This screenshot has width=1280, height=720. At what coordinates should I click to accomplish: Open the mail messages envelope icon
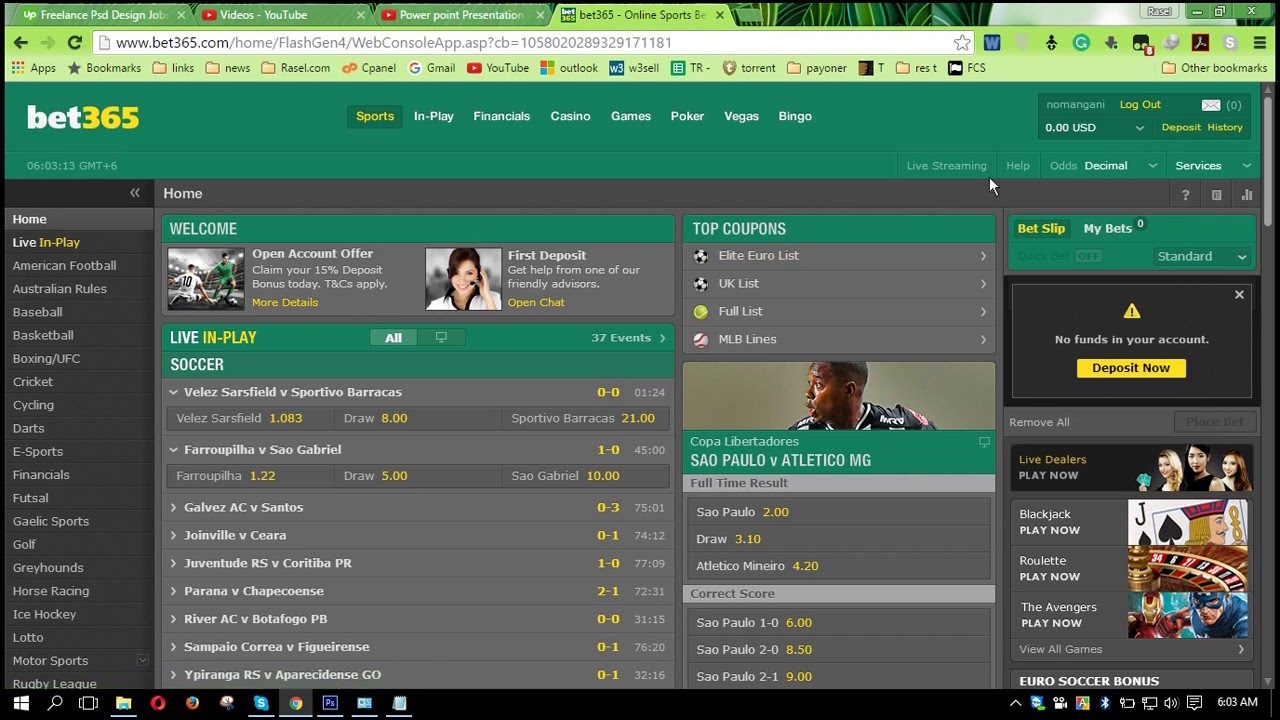tap(1211, 105)
